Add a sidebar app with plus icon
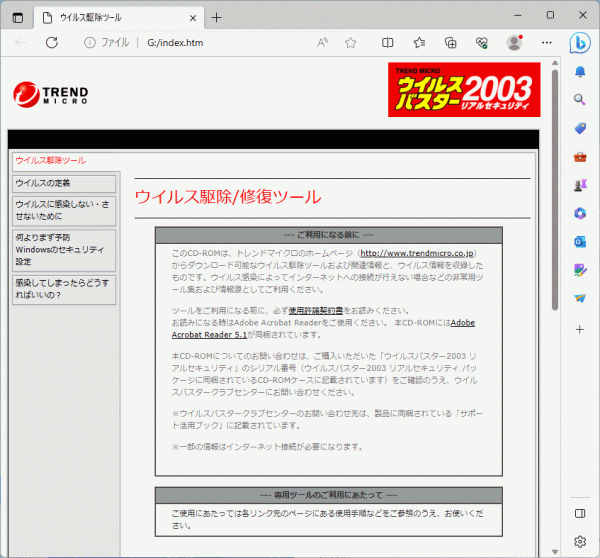This screenshot has height=558, width=600. pyautogui.click(x=580, y=330)
